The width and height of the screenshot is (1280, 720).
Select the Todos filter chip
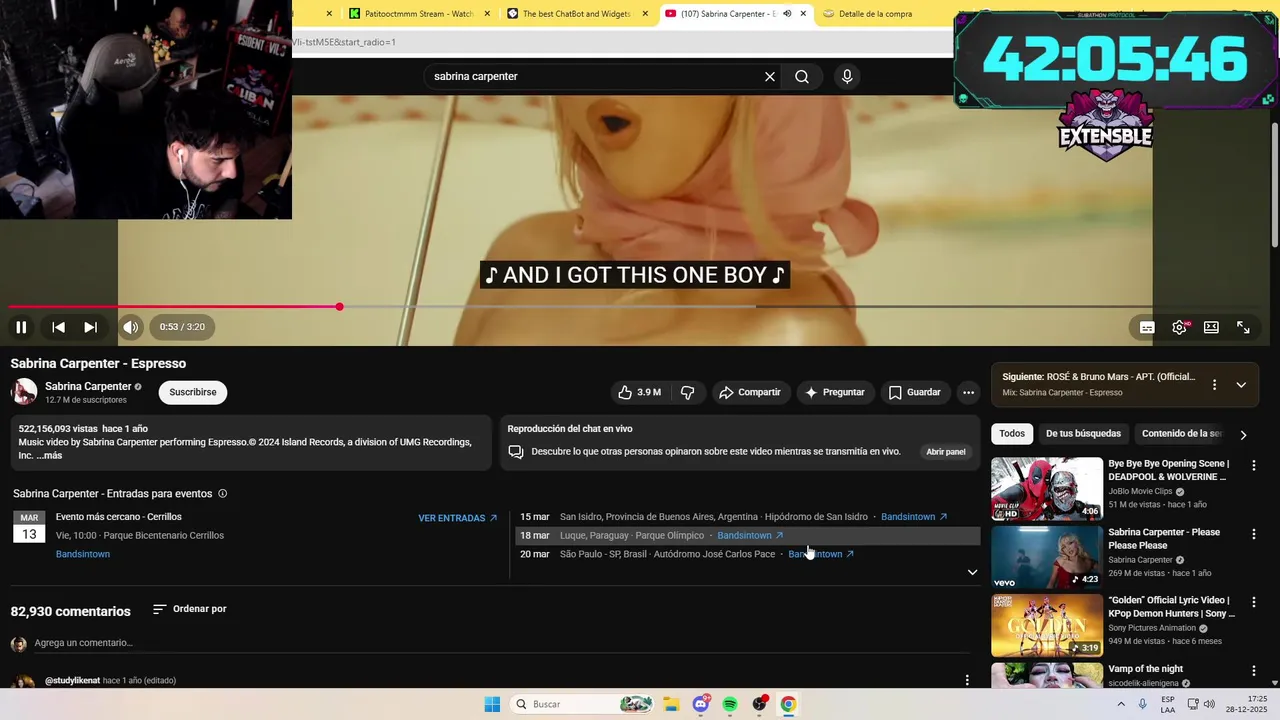pos(1012,433)
